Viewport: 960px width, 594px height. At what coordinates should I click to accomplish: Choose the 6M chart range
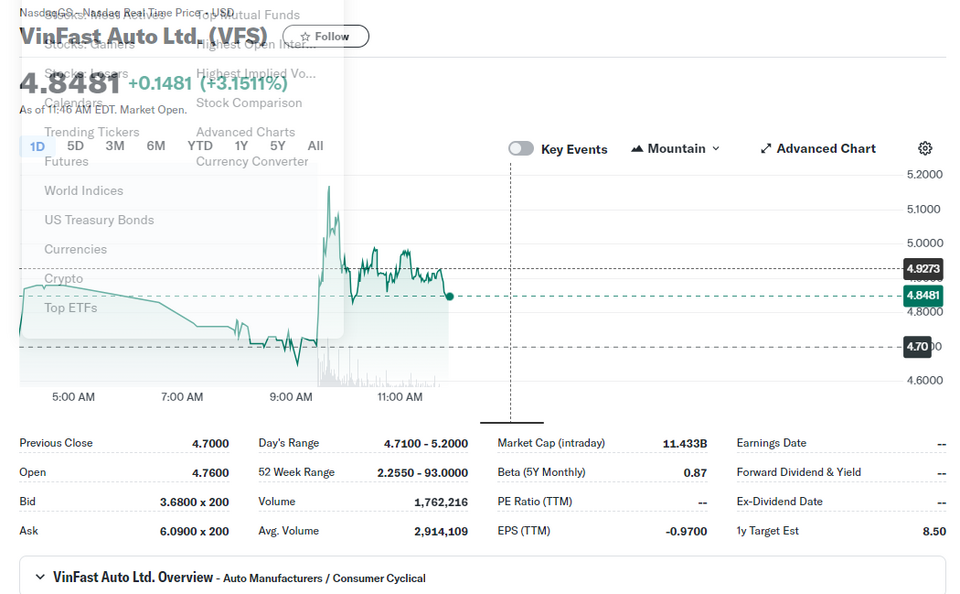pyautogui.click(x=156, y=146)
